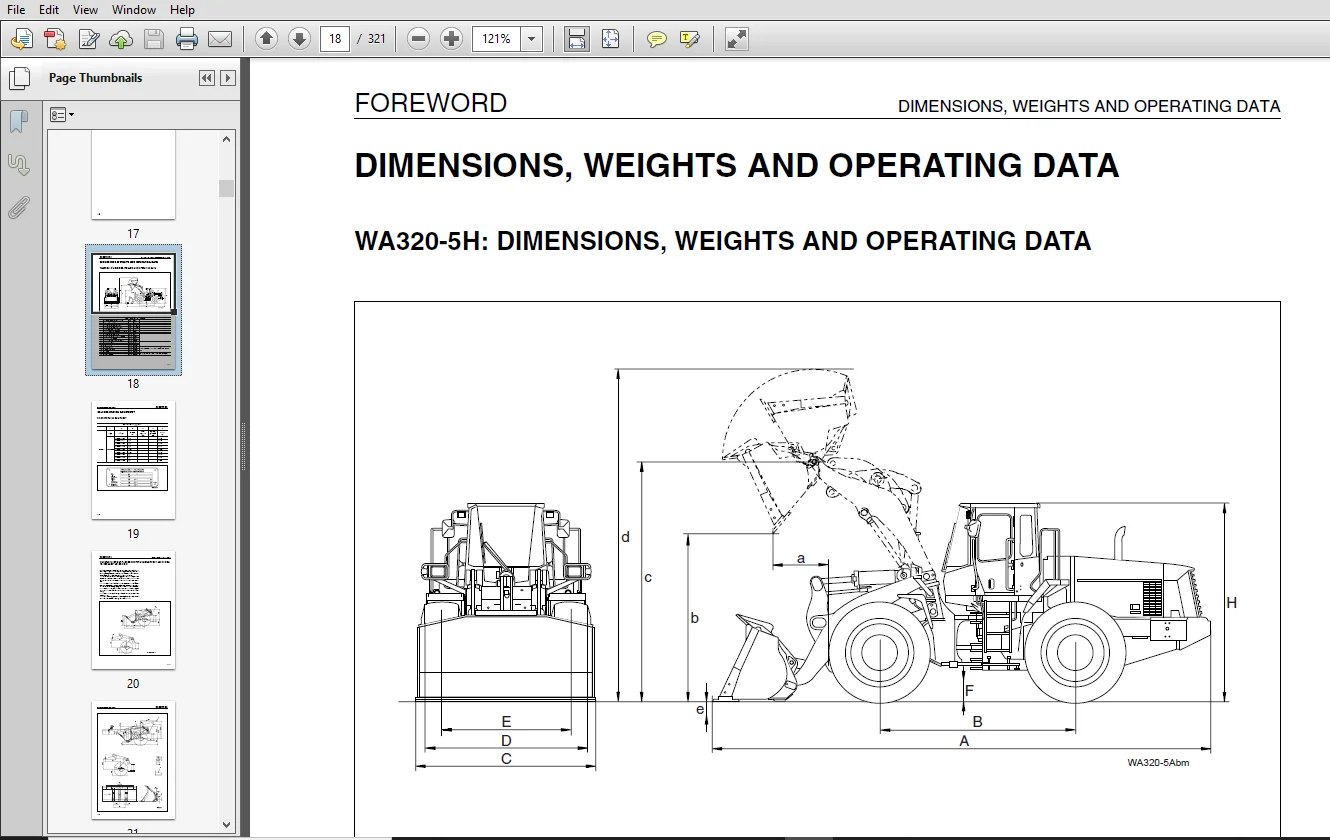Click the Page Thumbnails panel title

(96, 78)
